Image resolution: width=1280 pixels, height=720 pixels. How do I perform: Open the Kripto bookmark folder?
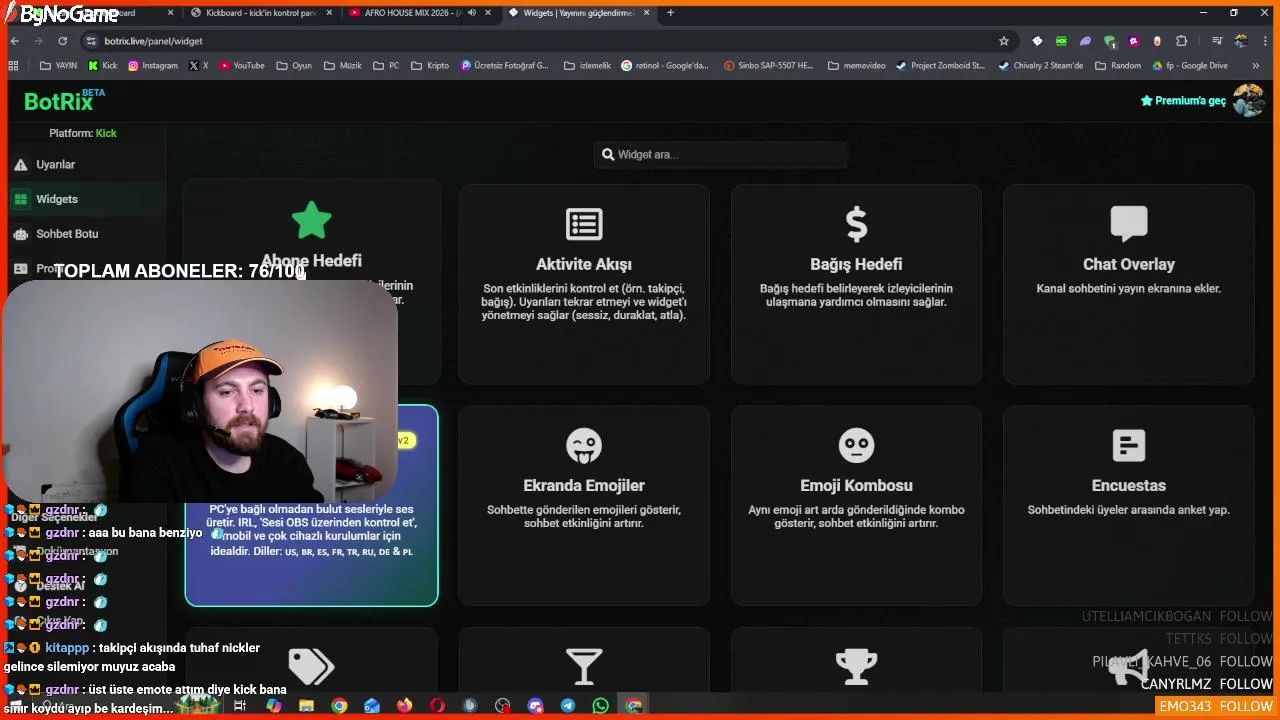[430, 66]
